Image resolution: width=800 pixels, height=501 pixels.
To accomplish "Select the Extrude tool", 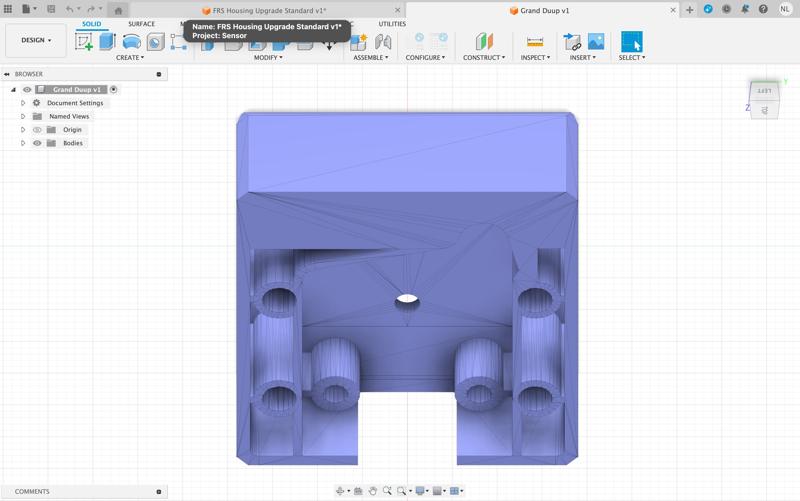I will tap(107, 41).
